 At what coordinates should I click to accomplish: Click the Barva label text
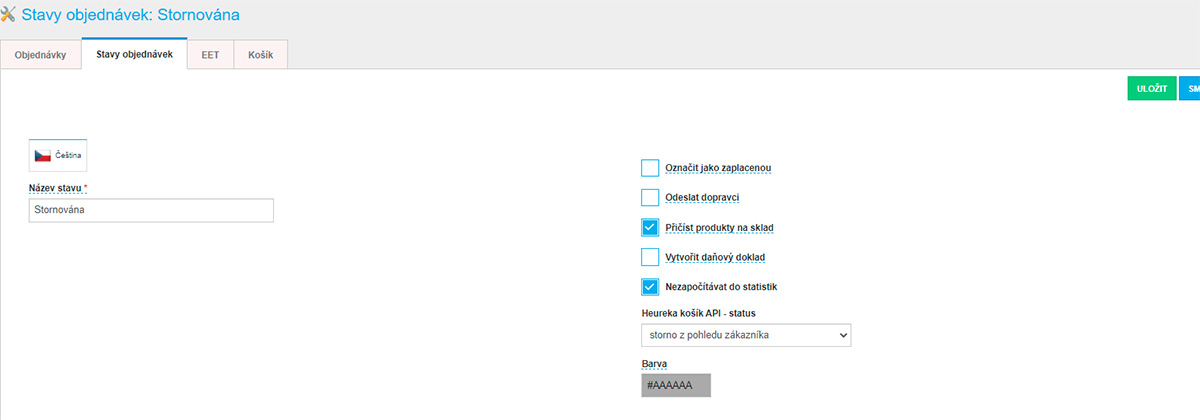653,364
